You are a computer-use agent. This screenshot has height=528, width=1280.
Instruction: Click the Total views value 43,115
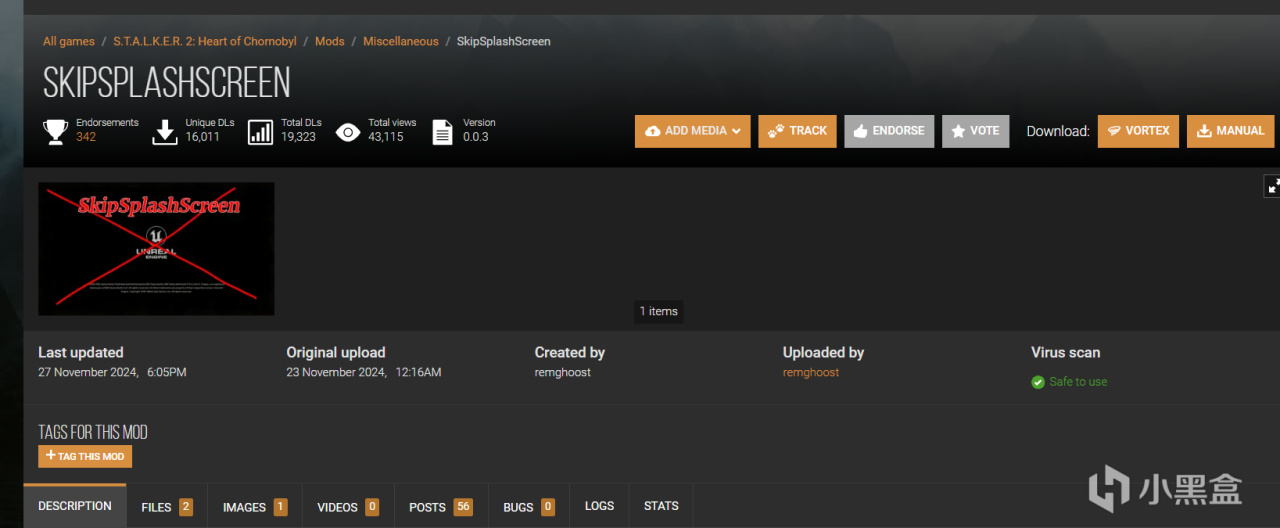386,137
